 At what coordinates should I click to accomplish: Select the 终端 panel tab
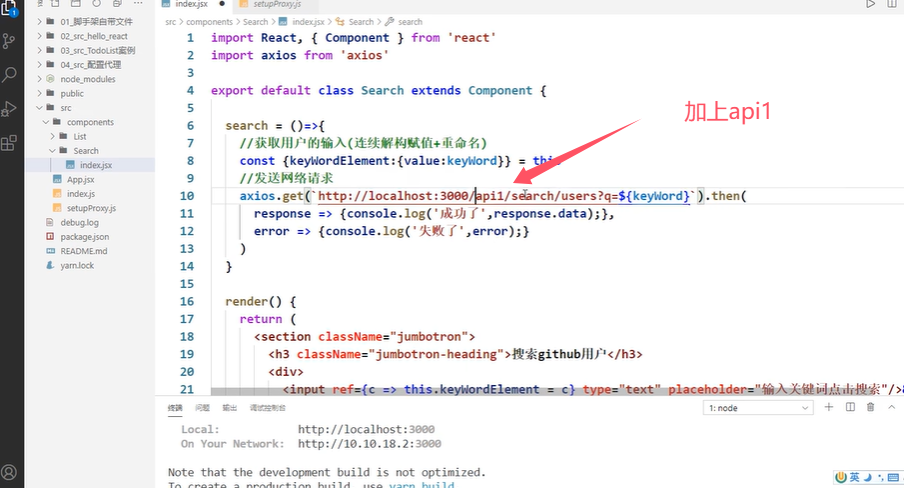(175, 408)
